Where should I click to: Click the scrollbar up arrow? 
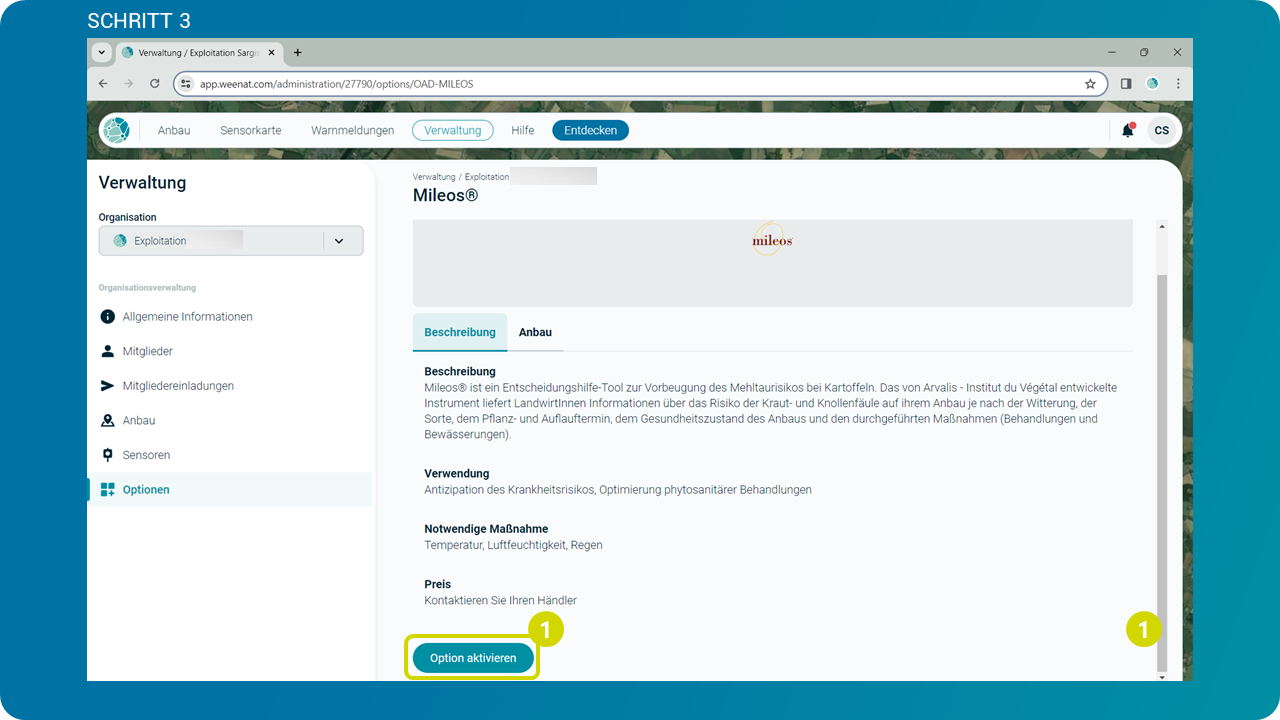point(1161,226)
